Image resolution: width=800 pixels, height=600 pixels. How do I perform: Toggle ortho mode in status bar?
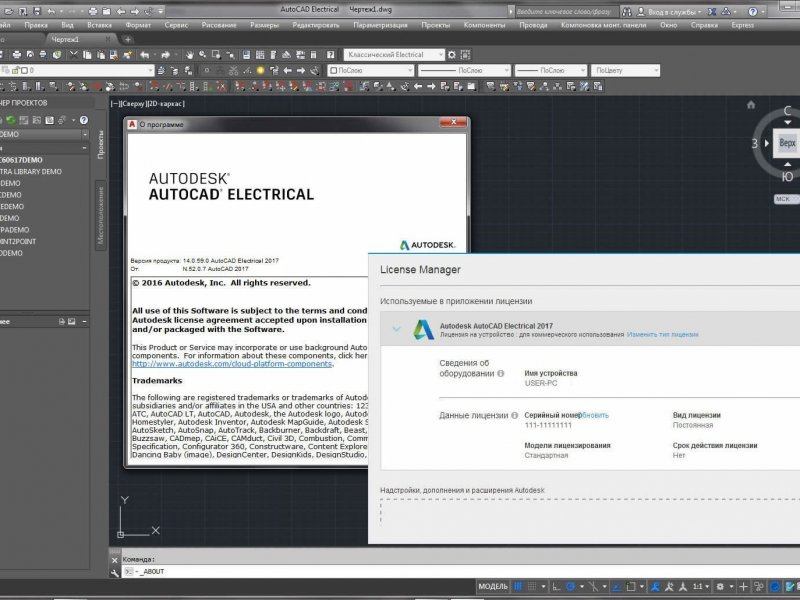pos(557,587)
